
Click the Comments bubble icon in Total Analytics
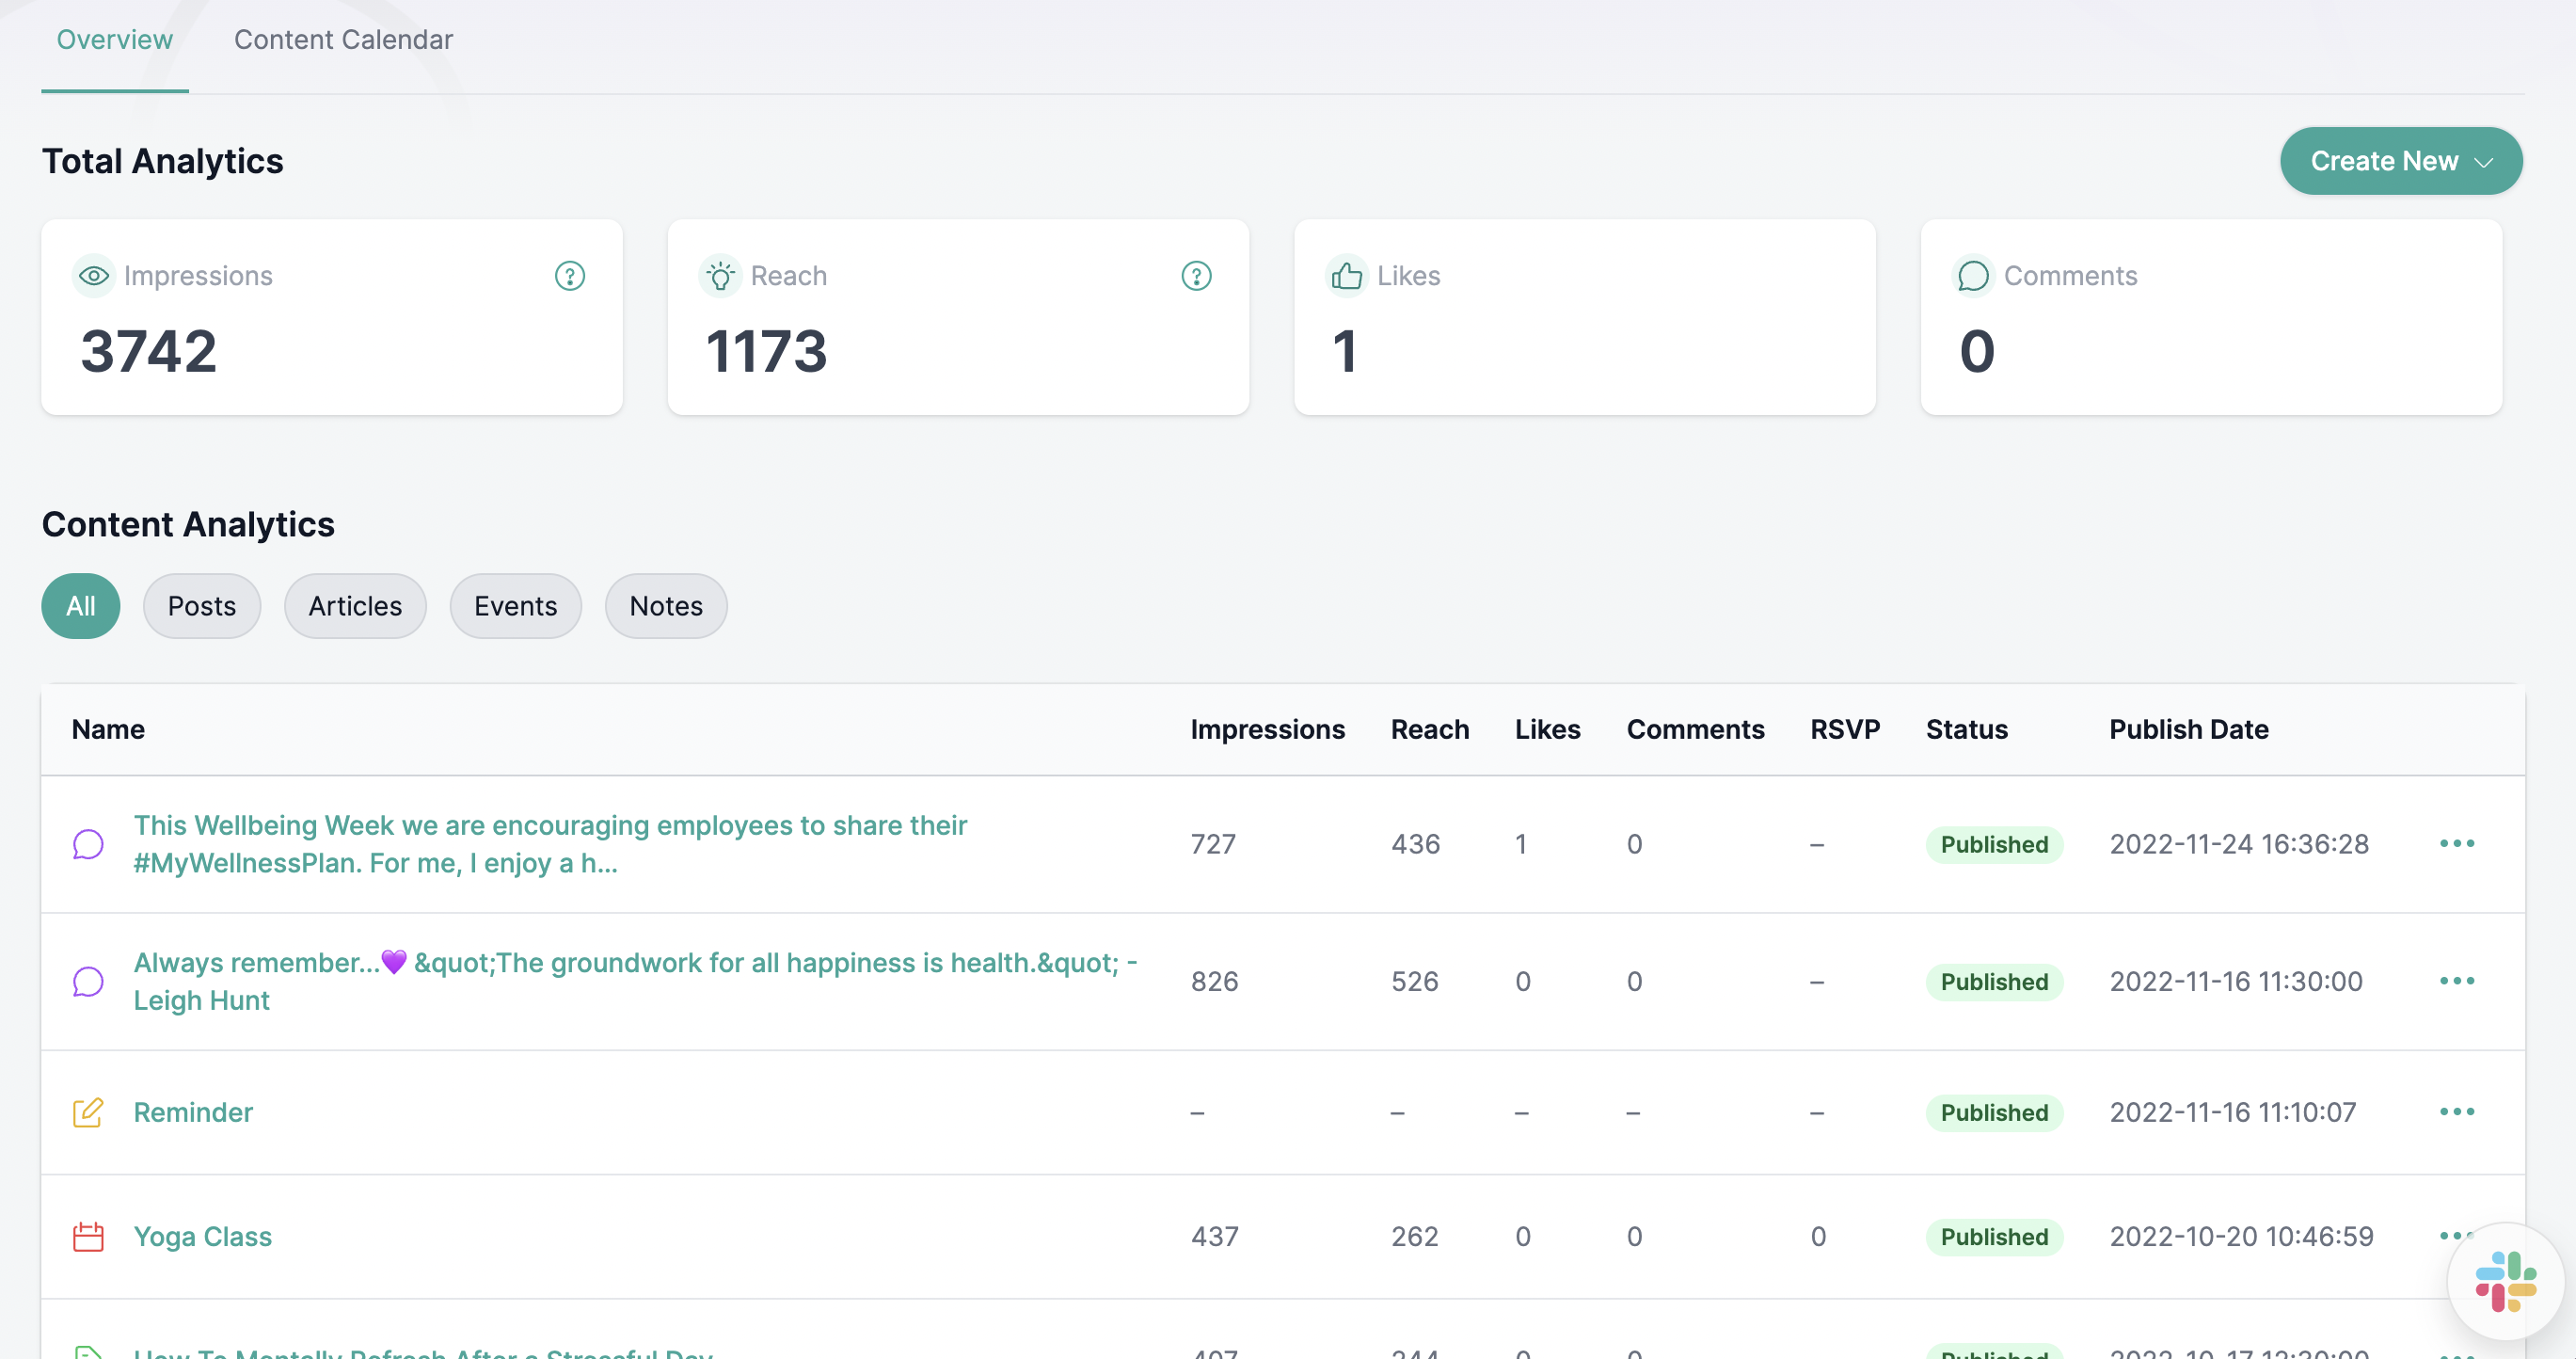(1973, 276)
